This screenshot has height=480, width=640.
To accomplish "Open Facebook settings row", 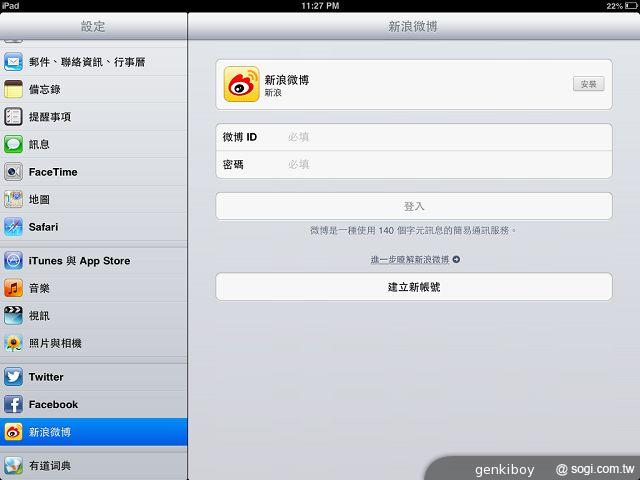I will [x=93, y=404].
